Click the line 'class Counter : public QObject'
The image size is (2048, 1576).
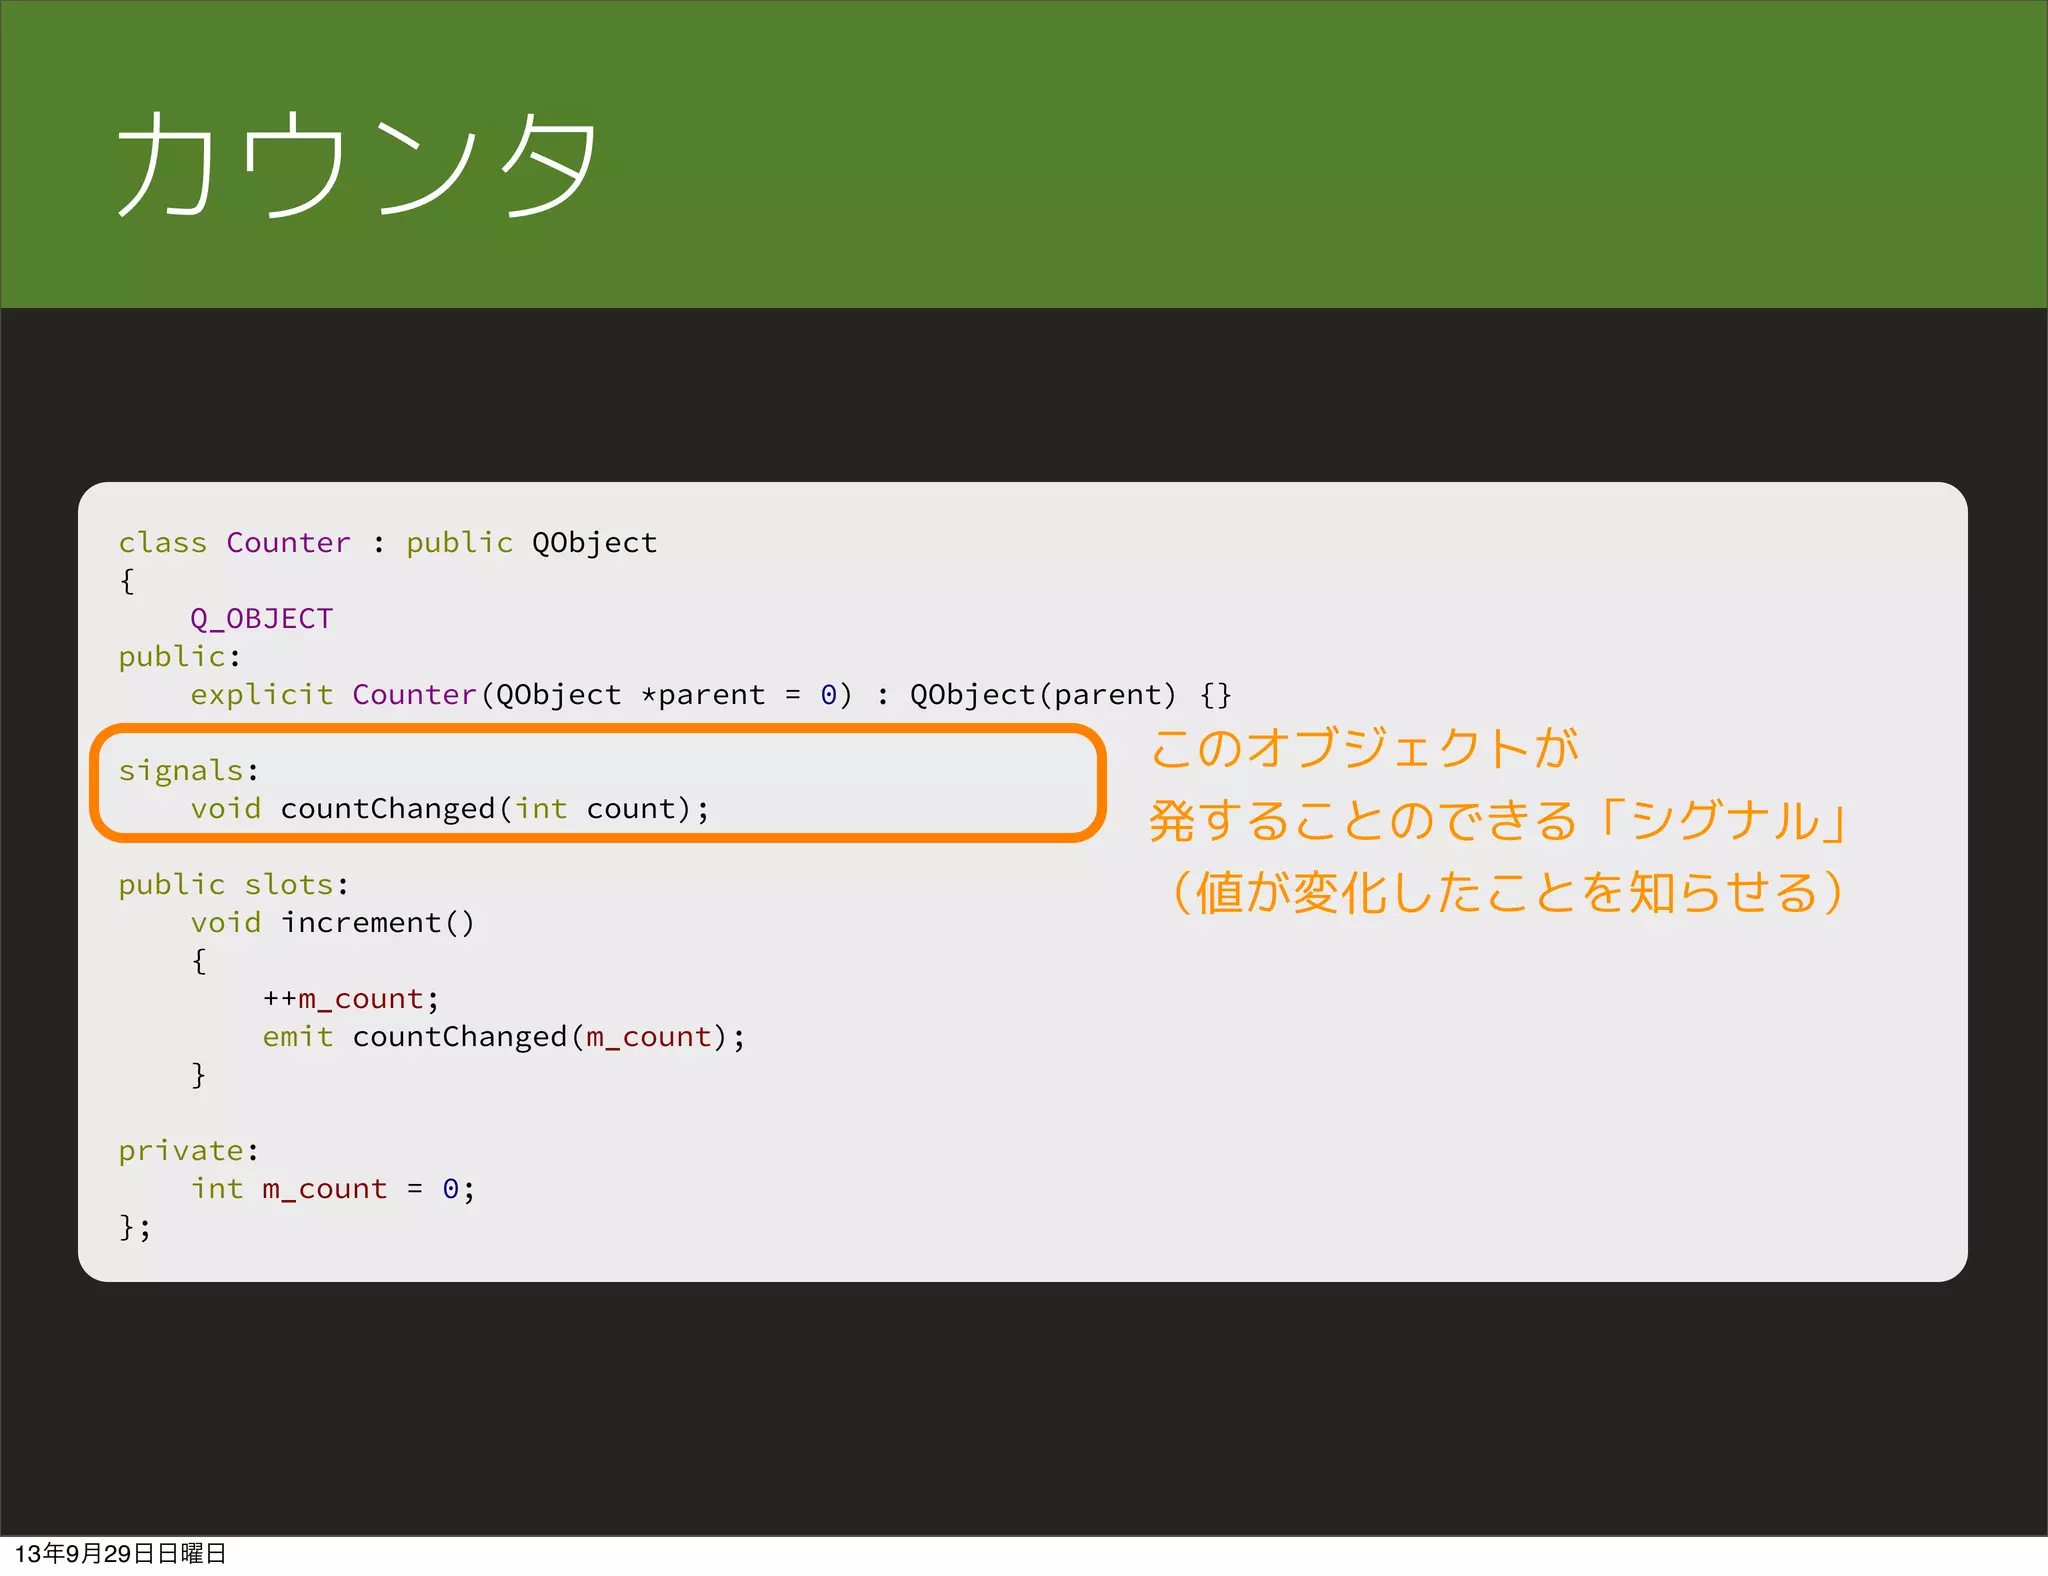pyautogui.click(x=388, y=543)
